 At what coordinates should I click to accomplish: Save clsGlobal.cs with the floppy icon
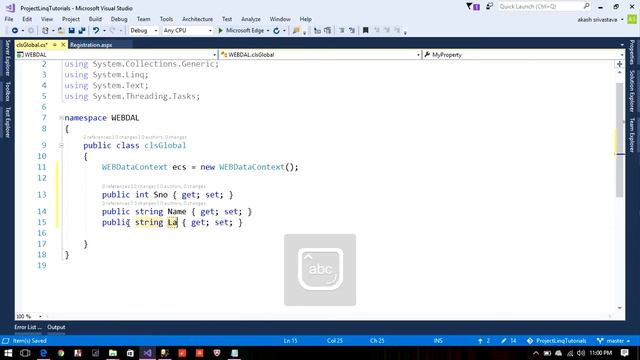(71, 31)
